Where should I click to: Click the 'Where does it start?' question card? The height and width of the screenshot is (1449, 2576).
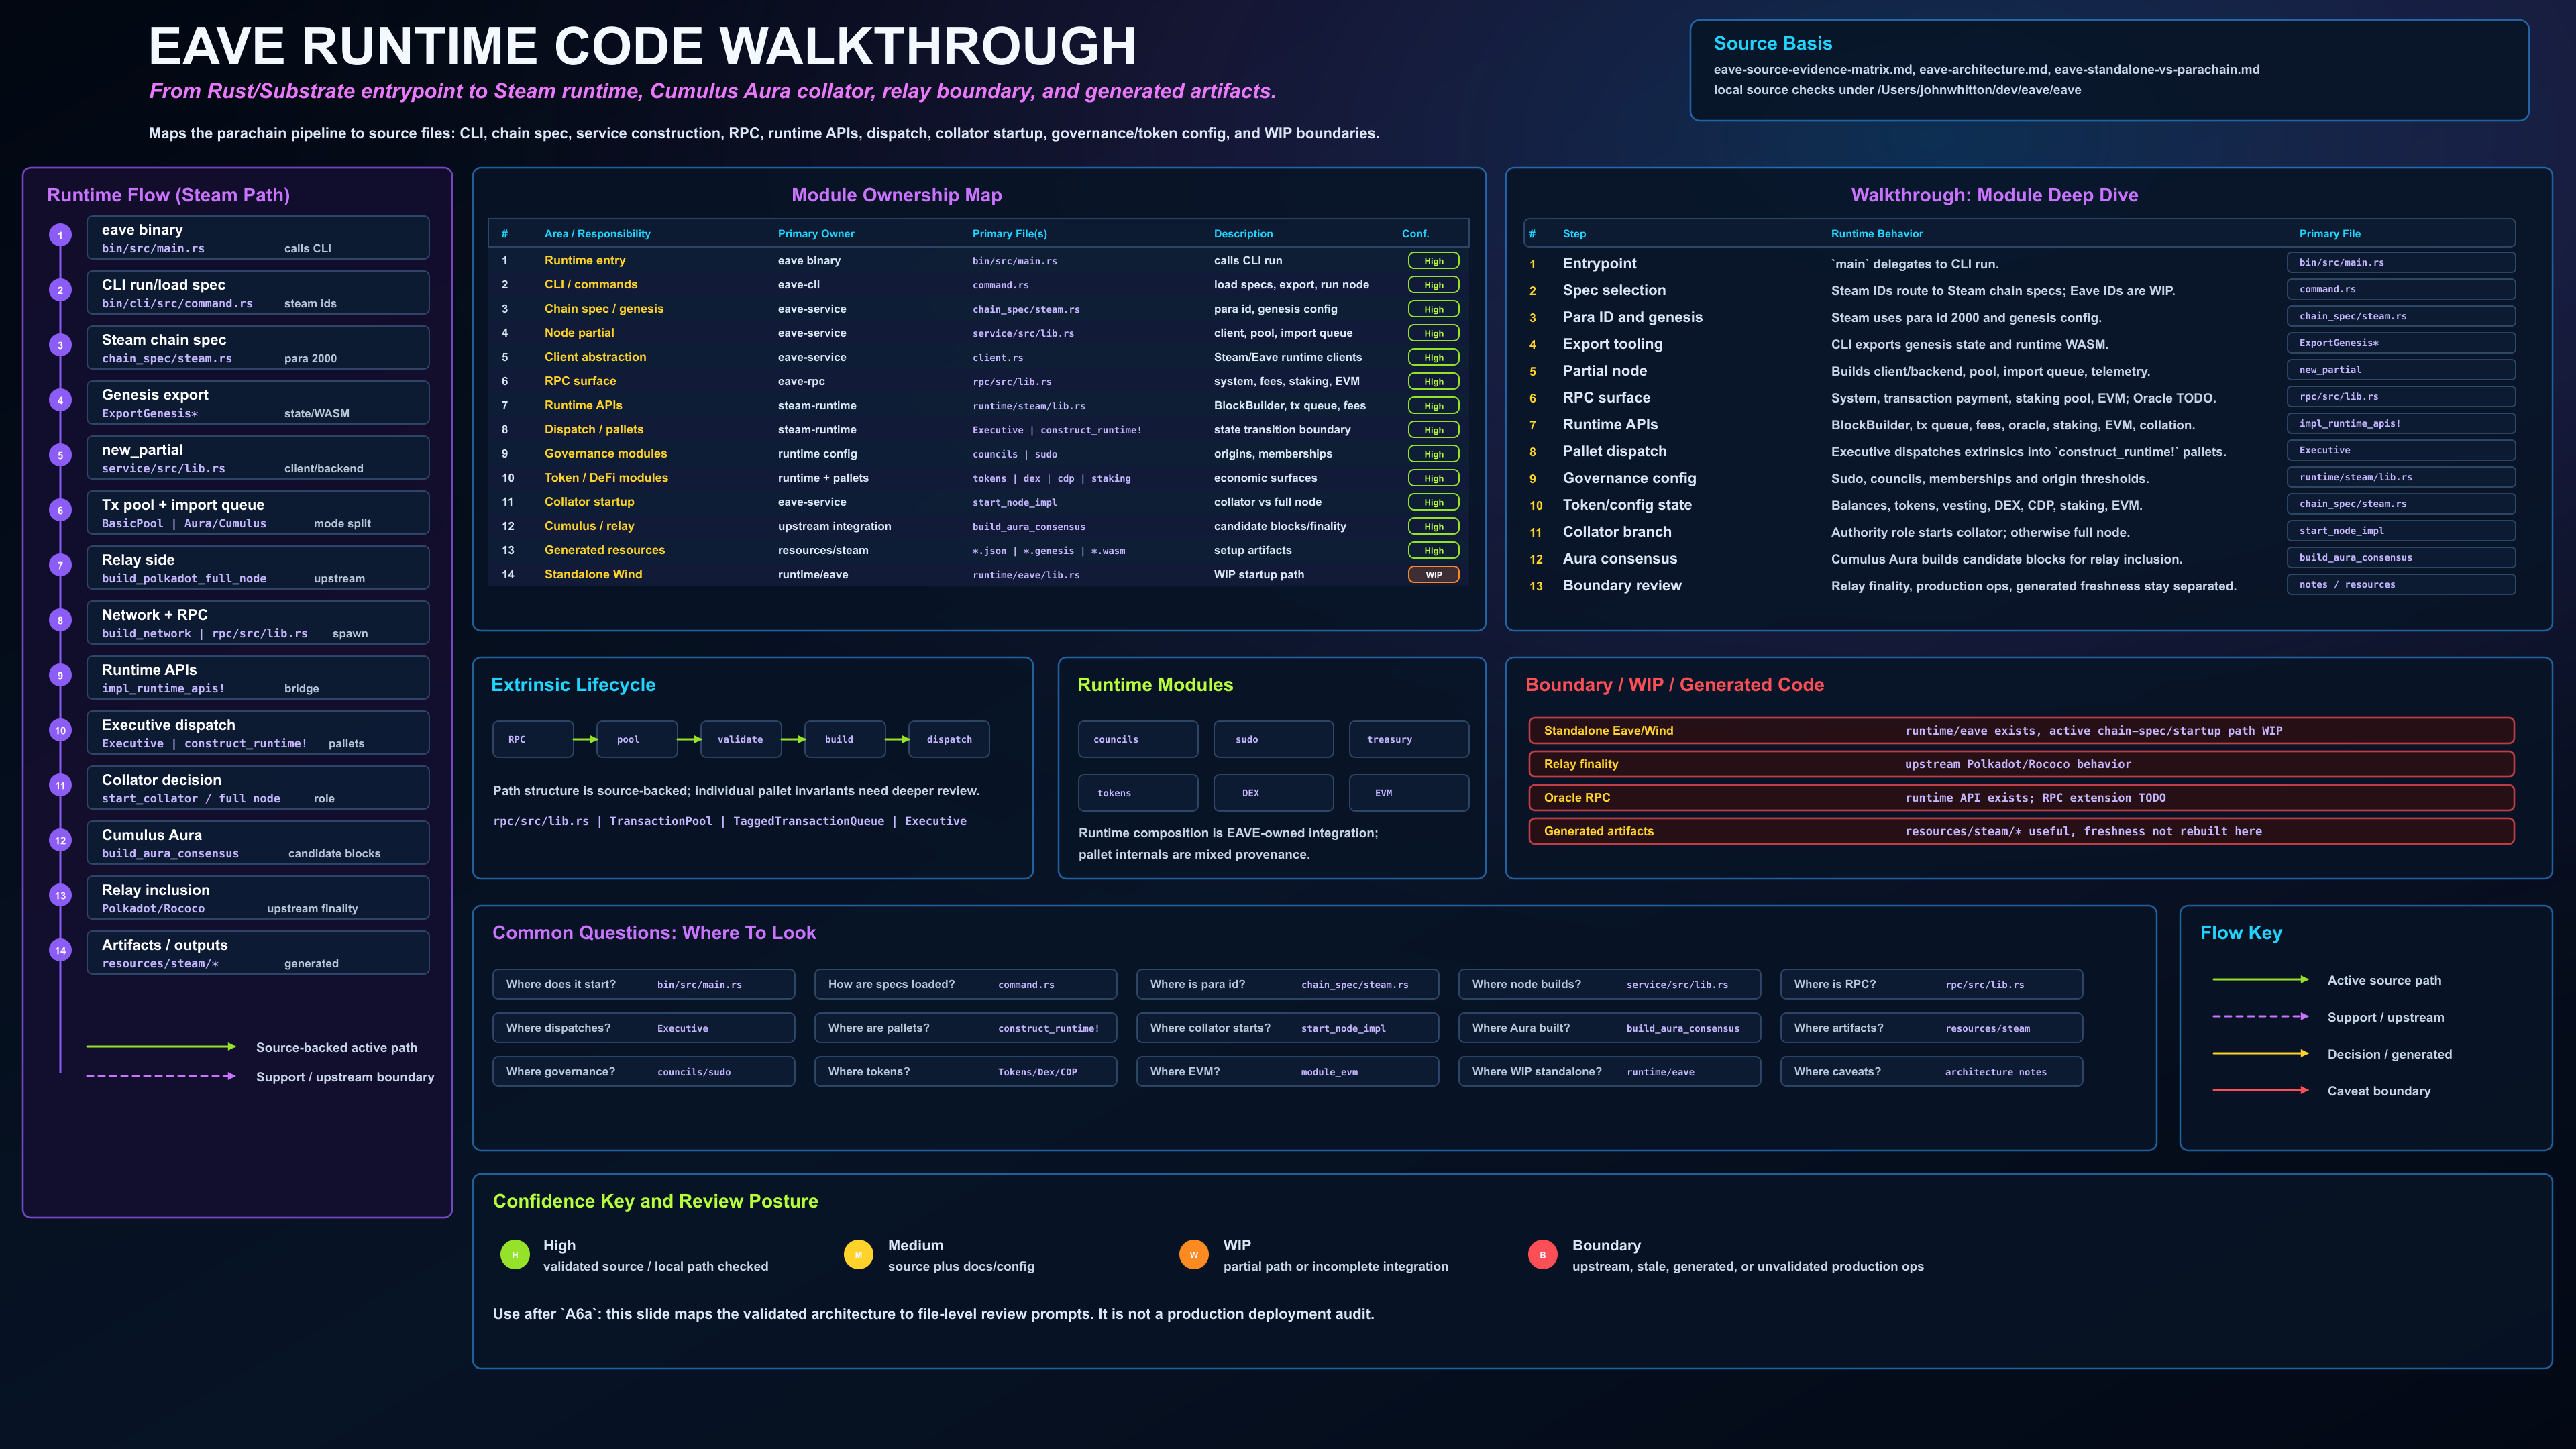click(x=644, y=984)
